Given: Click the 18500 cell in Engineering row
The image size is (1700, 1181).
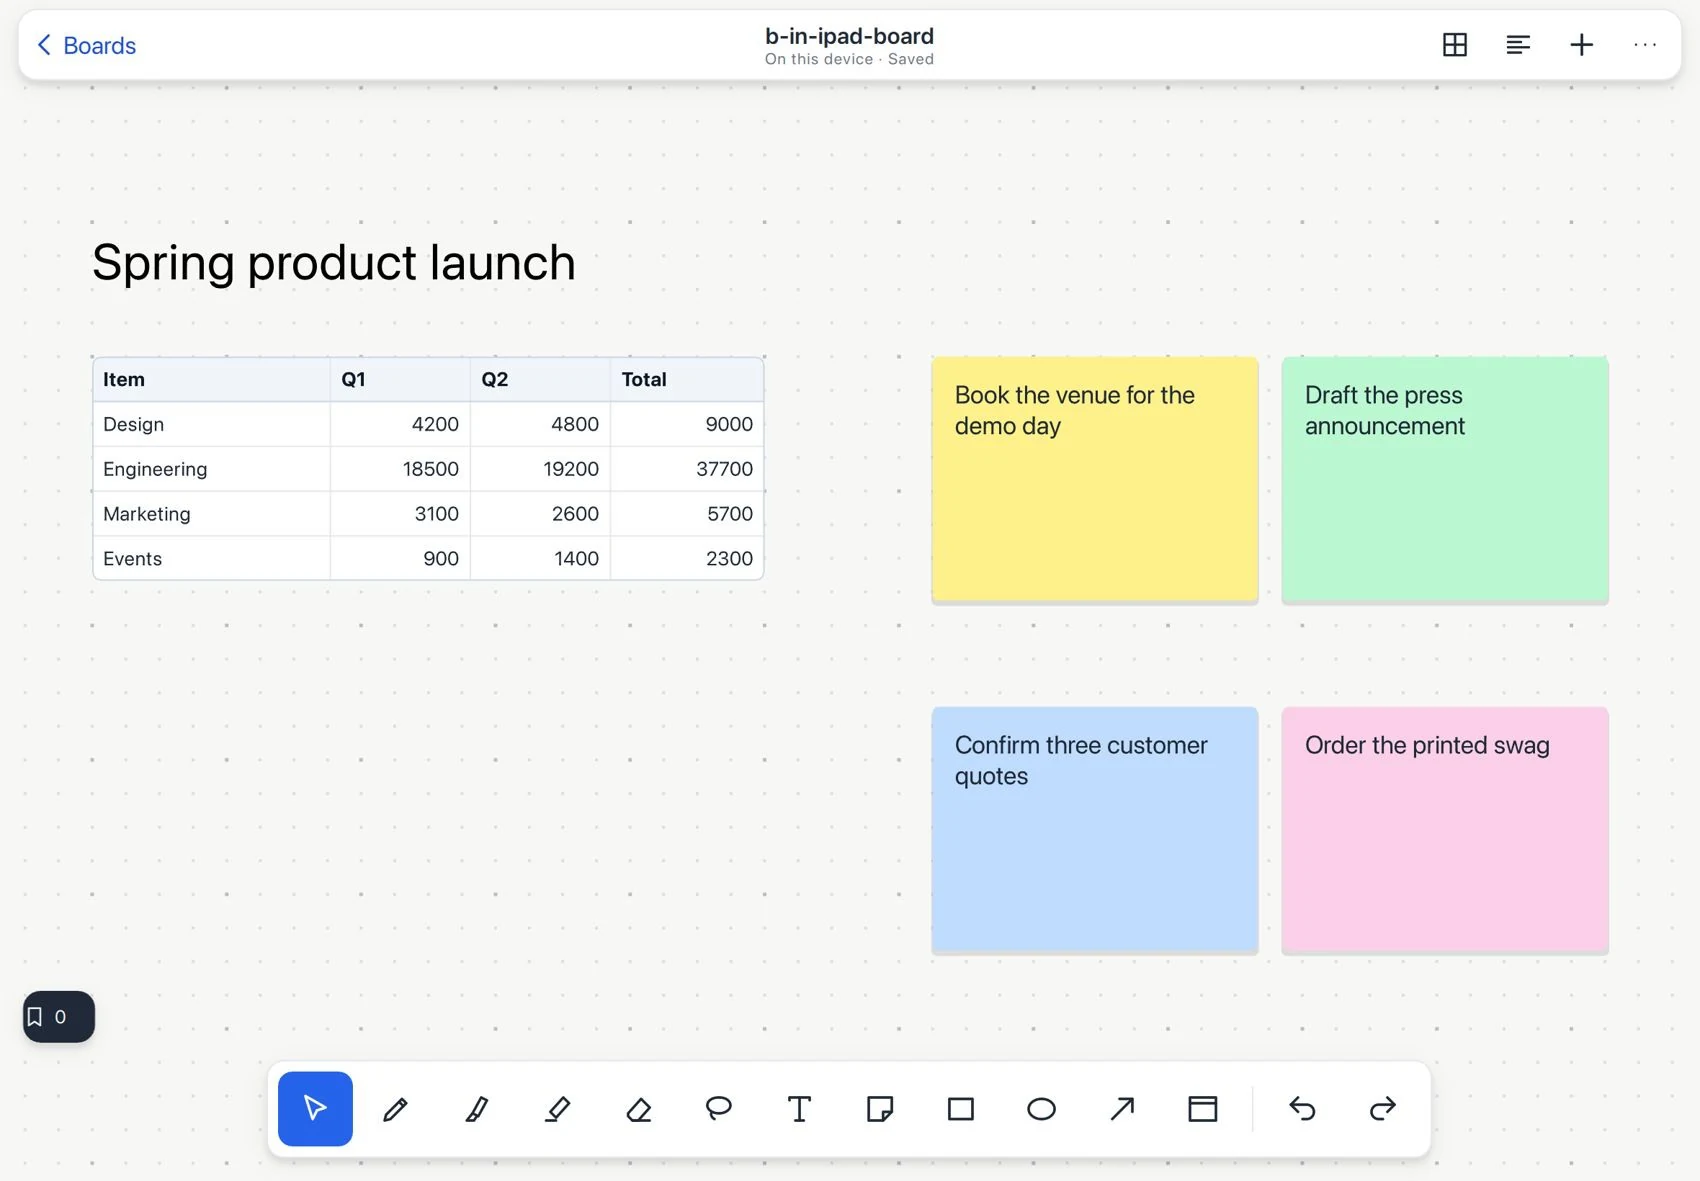Looking at the screenshot, I should [x=400, y=469].
